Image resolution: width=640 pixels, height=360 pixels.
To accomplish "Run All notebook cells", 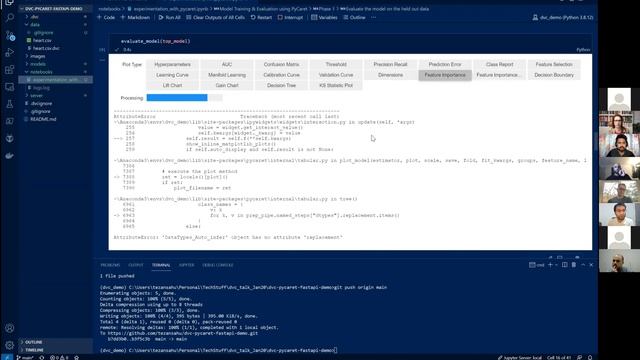I will (x=169, y=18).
